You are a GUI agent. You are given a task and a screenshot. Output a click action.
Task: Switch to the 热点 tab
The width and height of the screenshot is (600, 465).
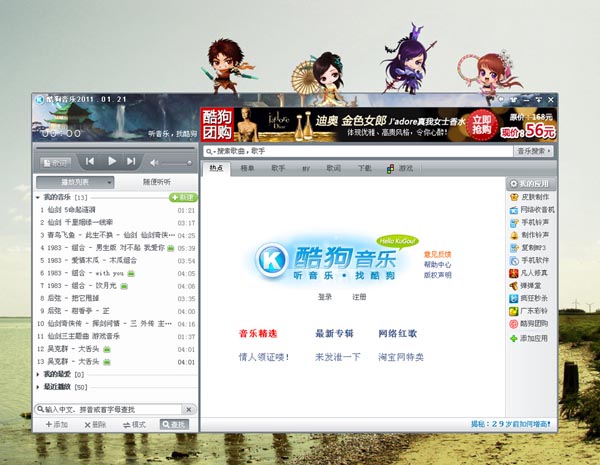coord(216,168)
